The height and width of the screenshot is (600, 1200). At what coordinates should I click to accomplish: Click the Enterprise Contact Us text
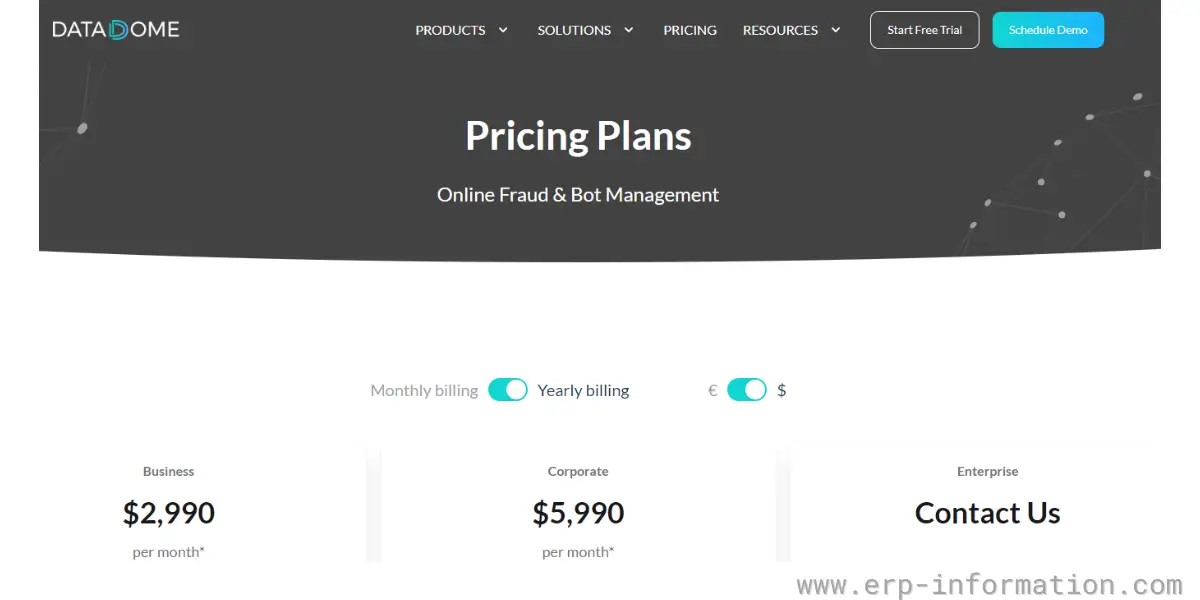[988, 513]
